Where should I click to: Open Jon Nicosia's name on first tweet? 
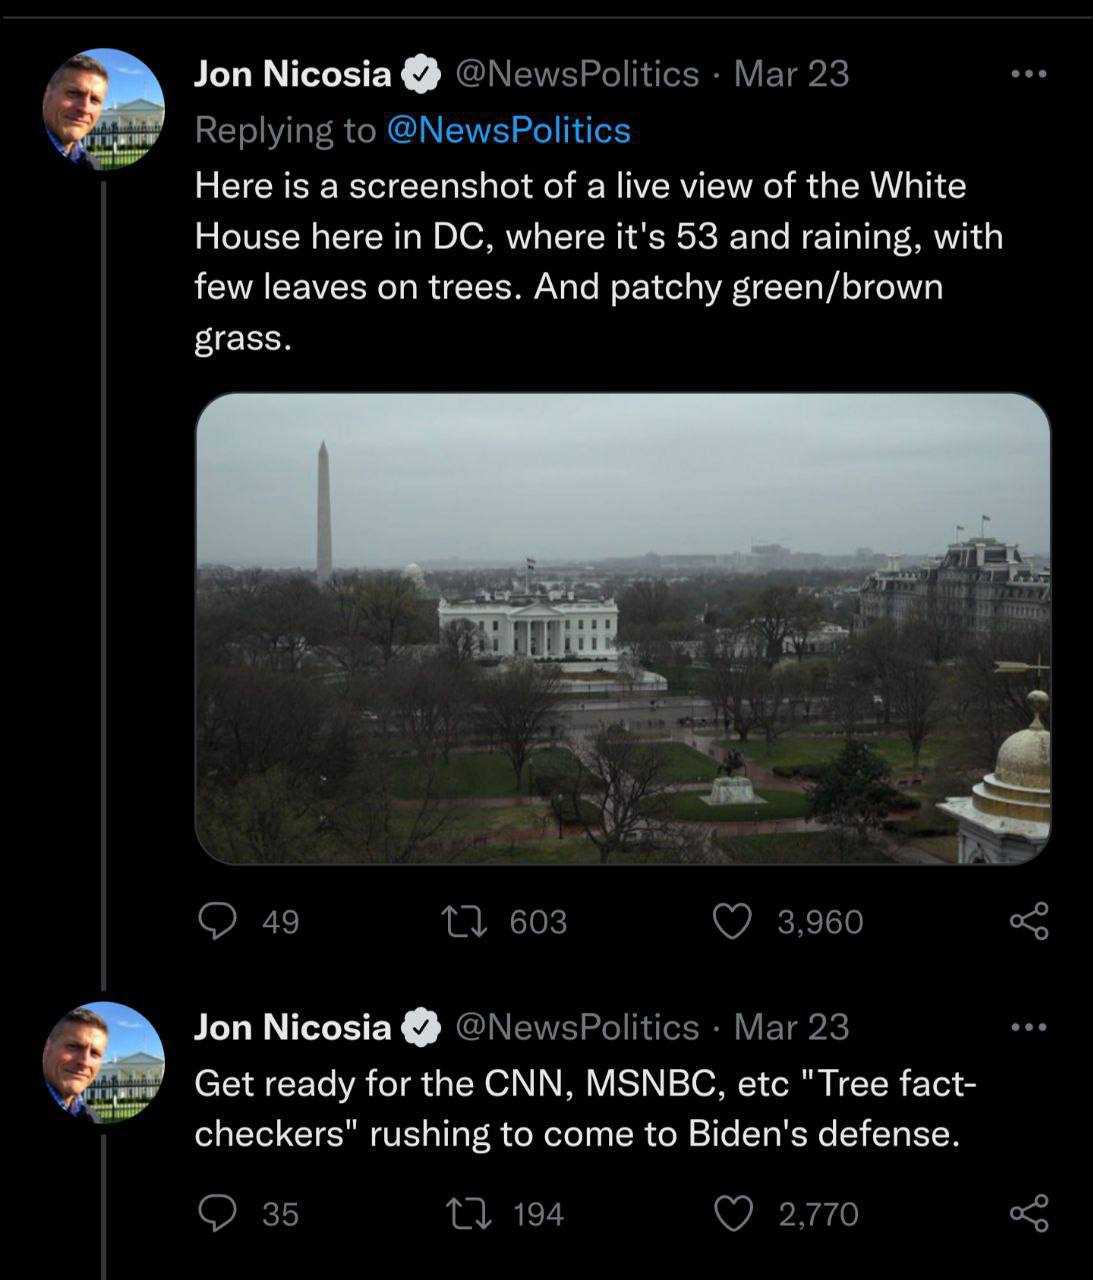pyautogui.click(x=292, y=74)
